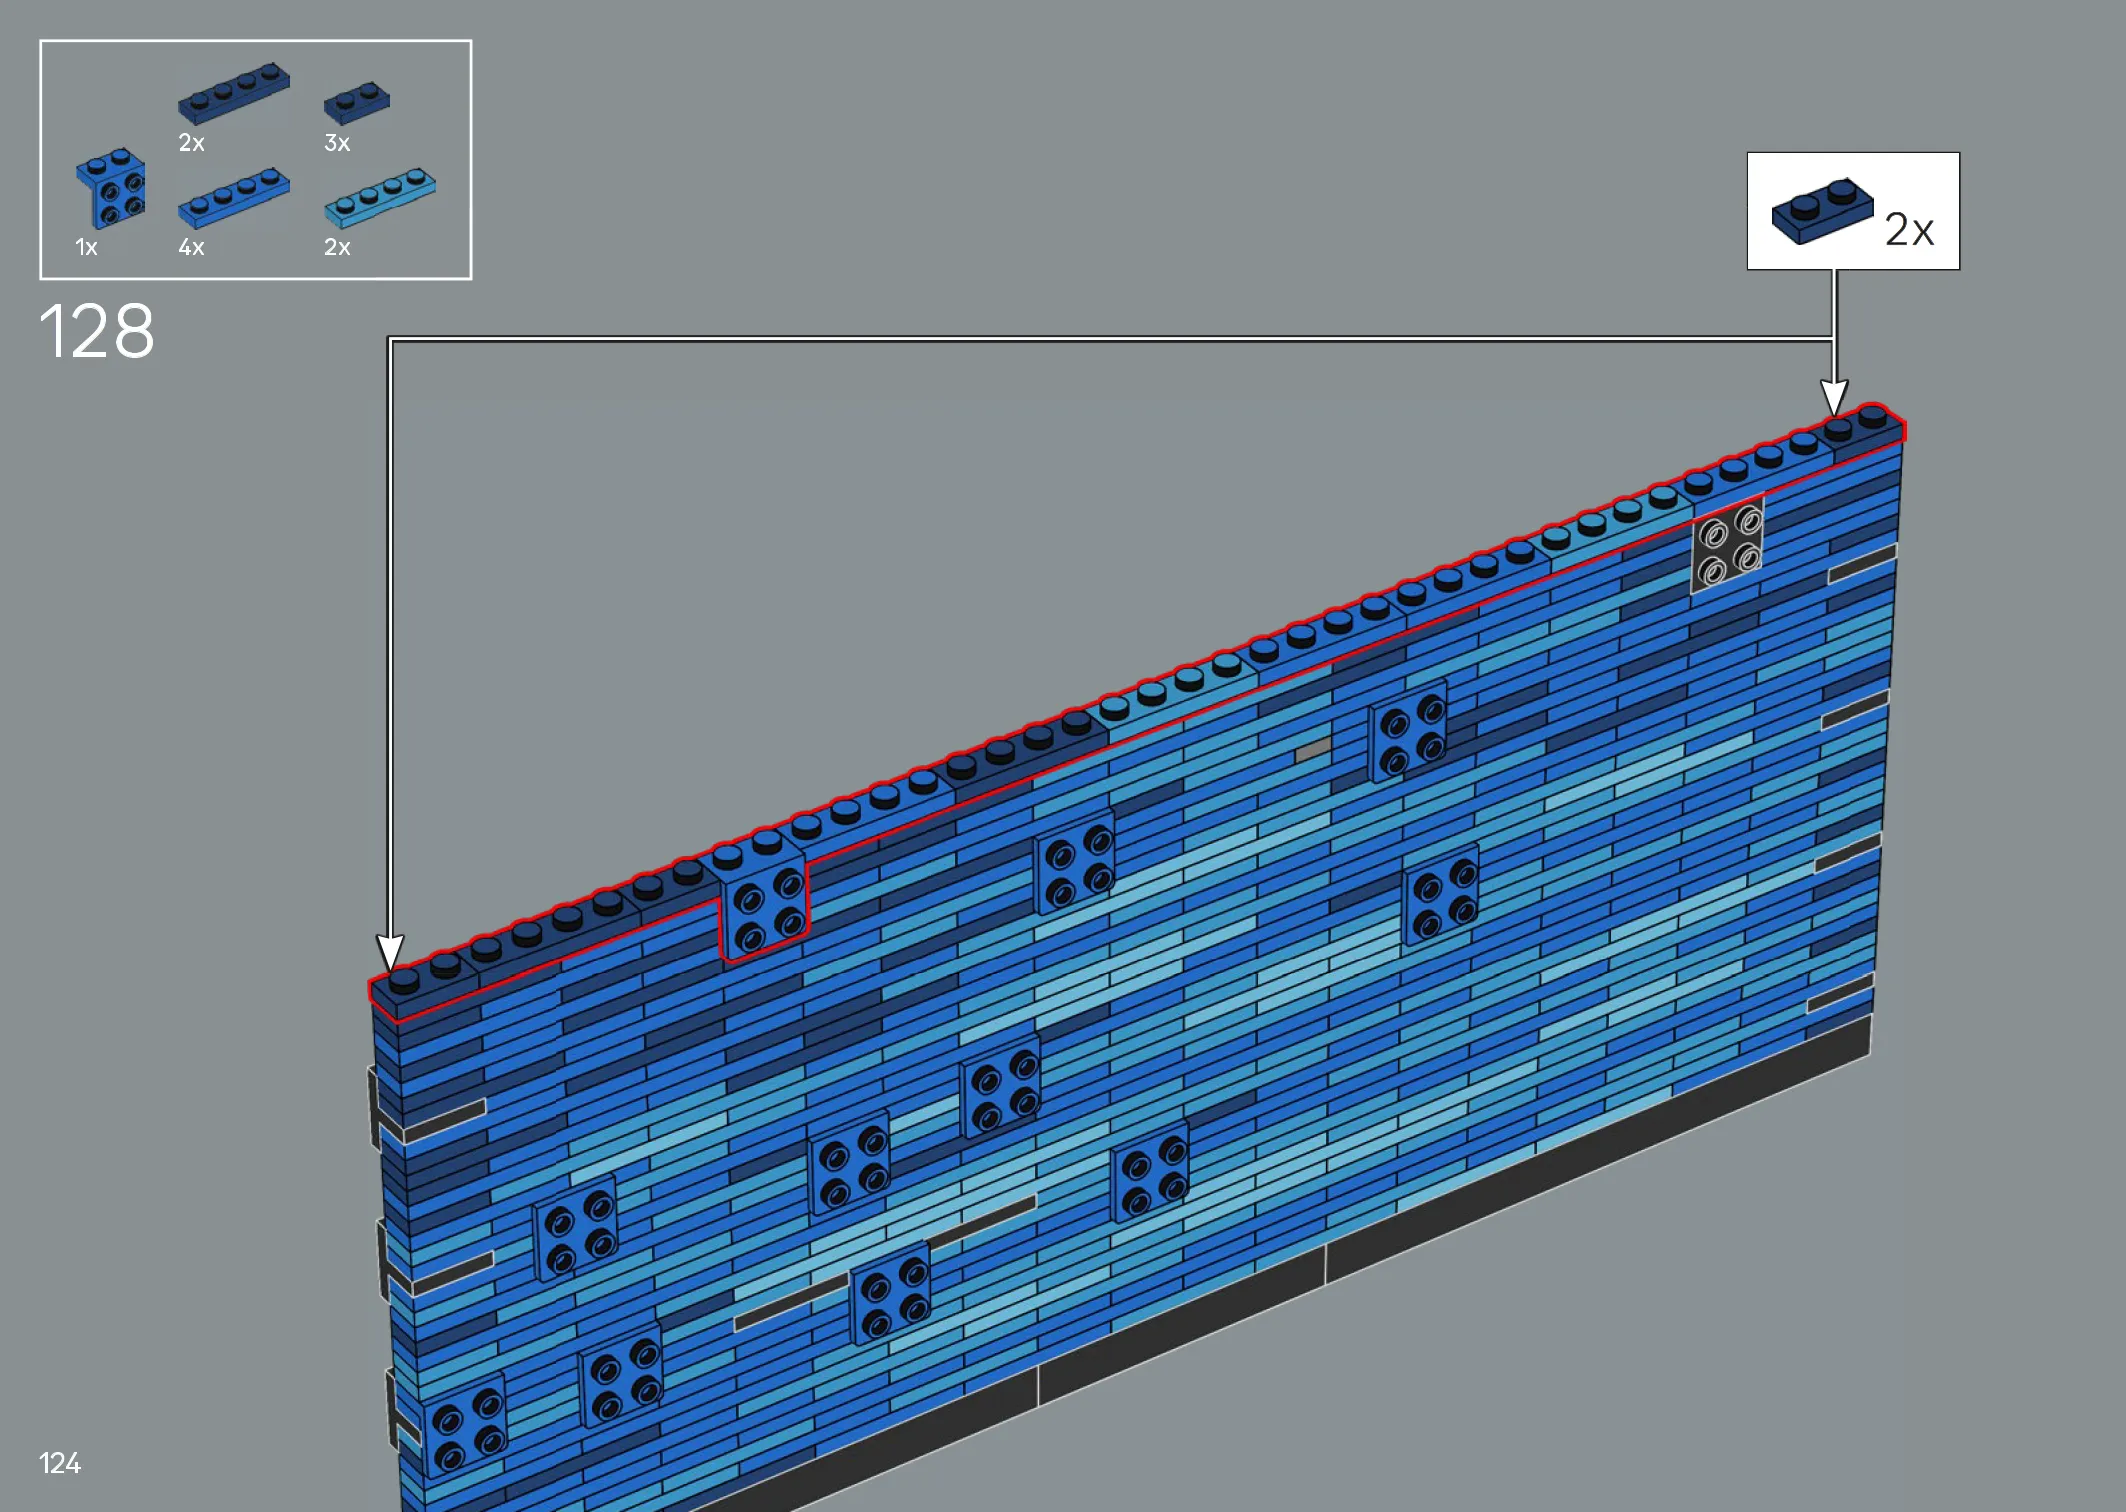This screenshot has height=1512, width=2126.
Task: Select the blue bracket piece labeled 1x
Action: click(x=111, y=190)
